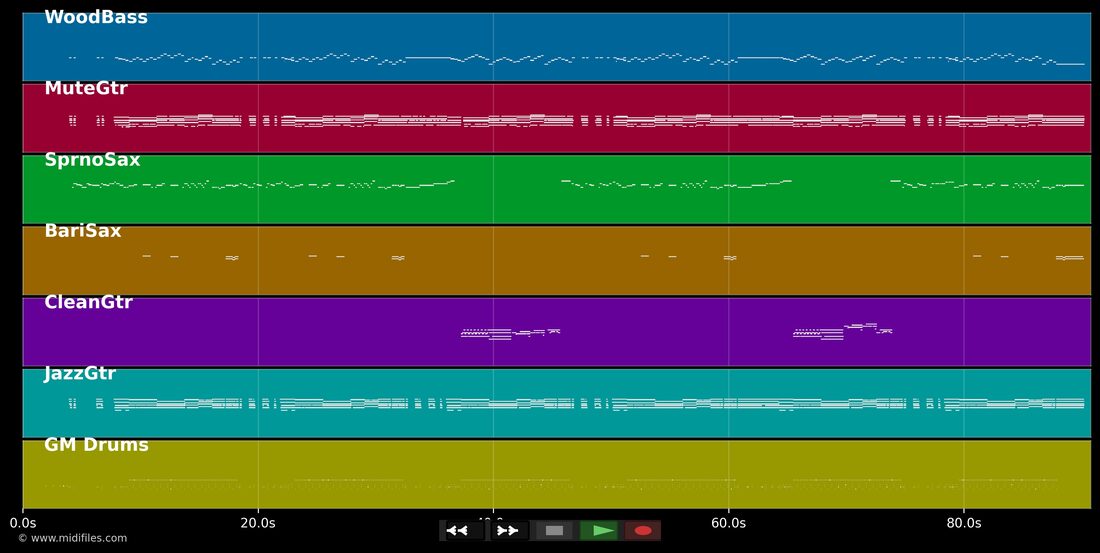Image resolution: width=1100 pixels, height=553 pixels.
Task: Select the SprnoSax track label
Action: [x=92, y=160]
